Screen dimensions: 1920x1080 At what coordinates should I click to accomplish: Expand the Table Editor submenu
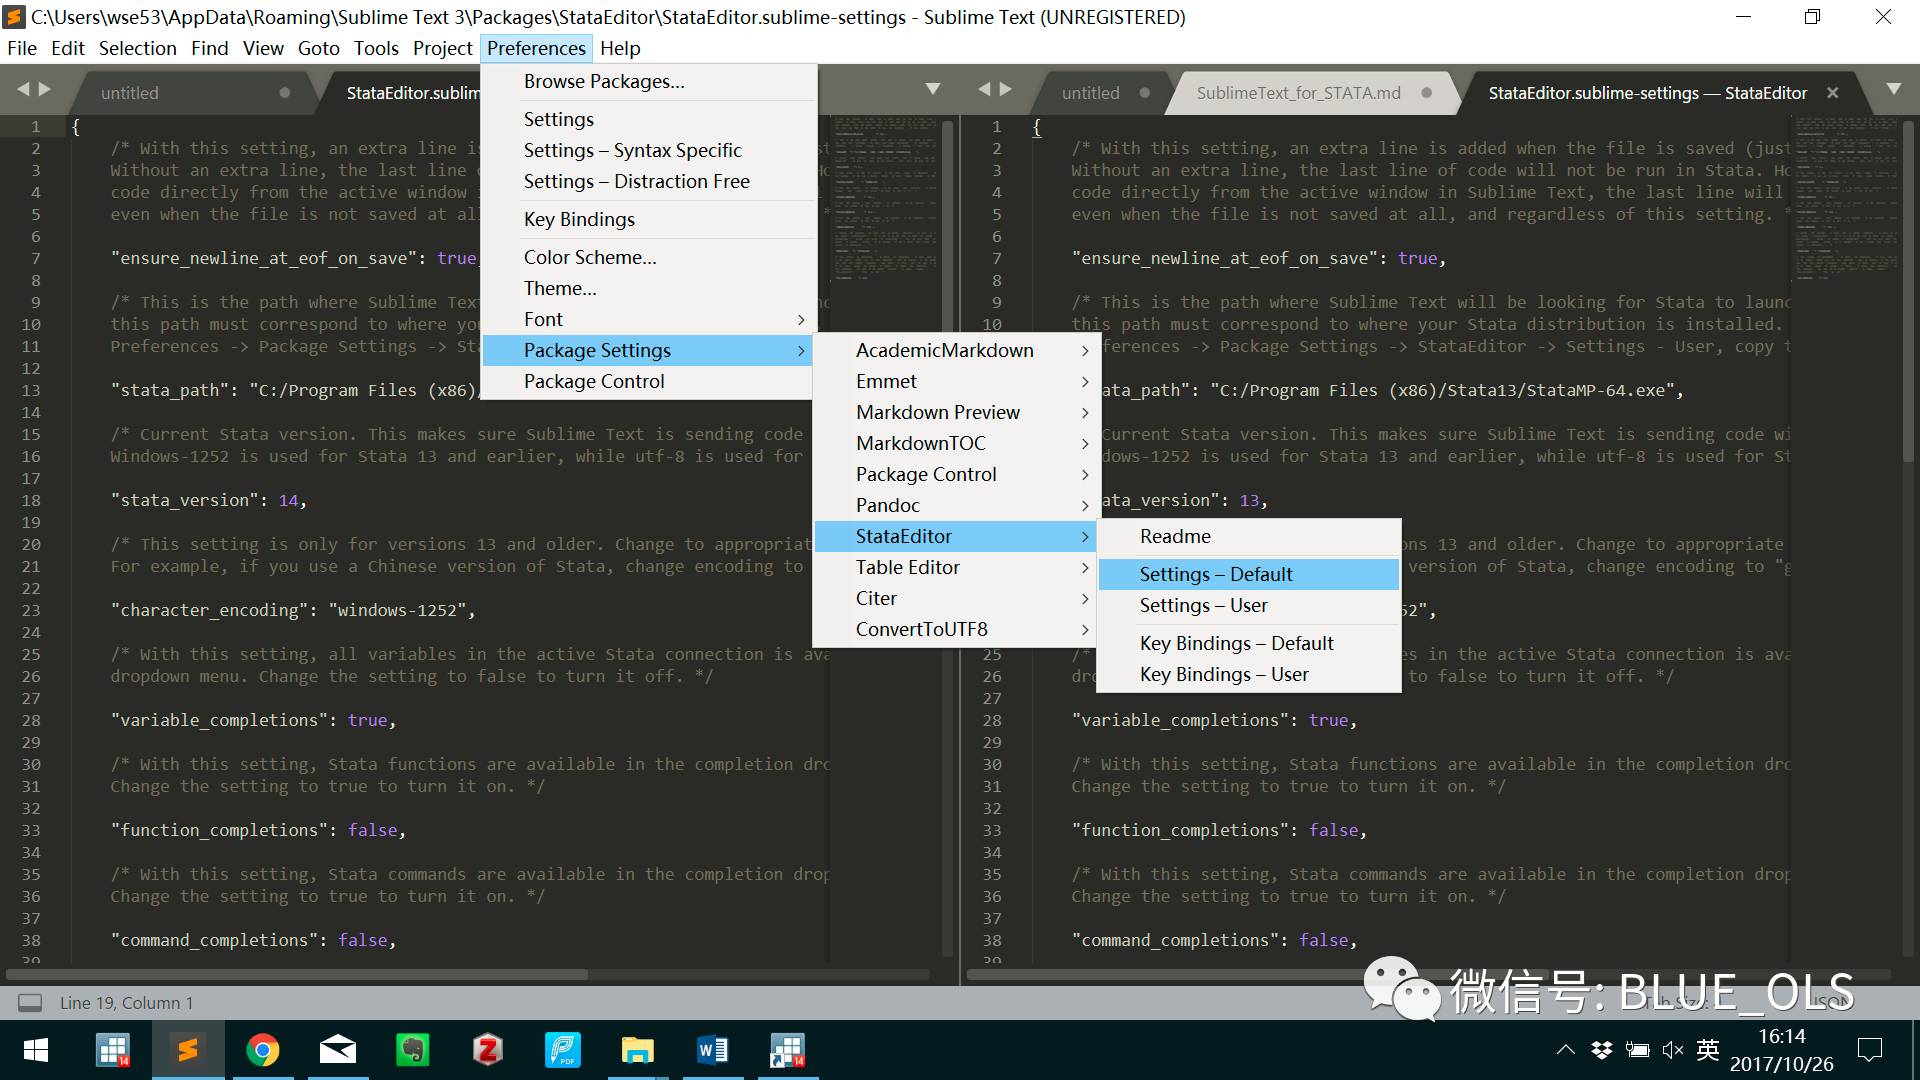tap(956, 567)
